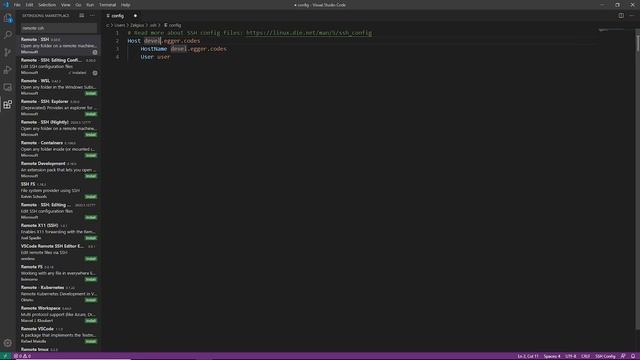
Task: Open Run and Debug view
Action: tap(8, 70)
